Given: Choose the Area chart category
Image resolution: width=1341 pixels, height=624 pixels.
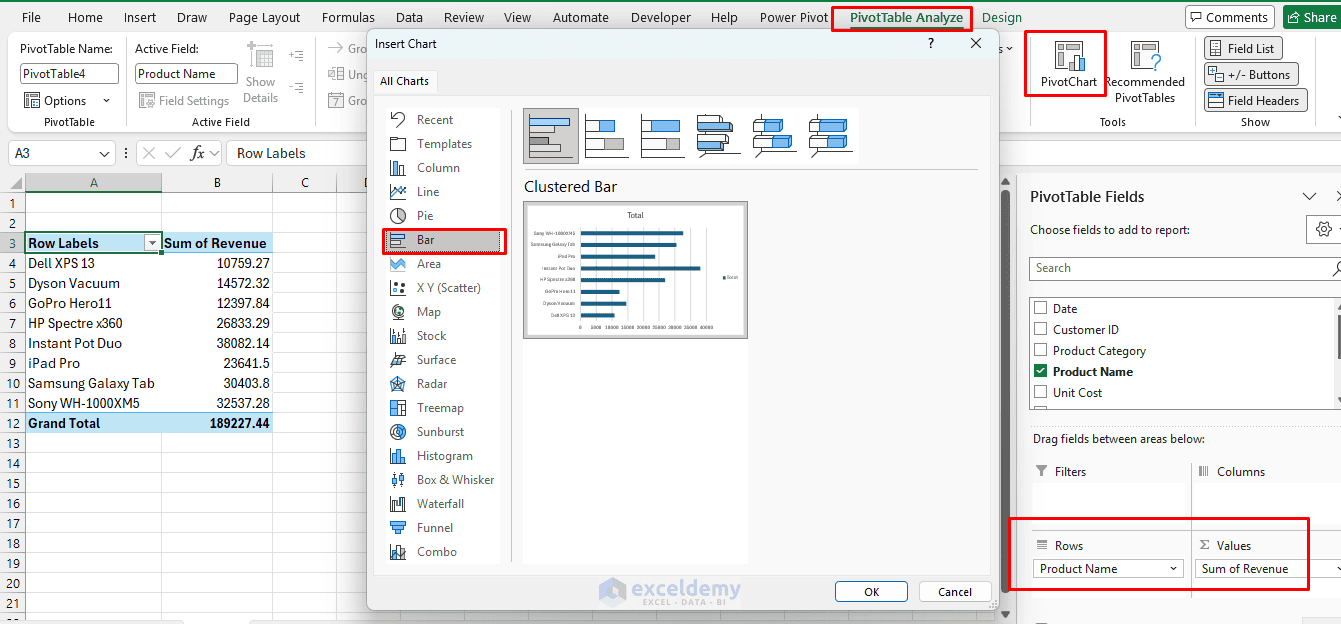Looking at the screenshot, I should (x=428, y=264).
